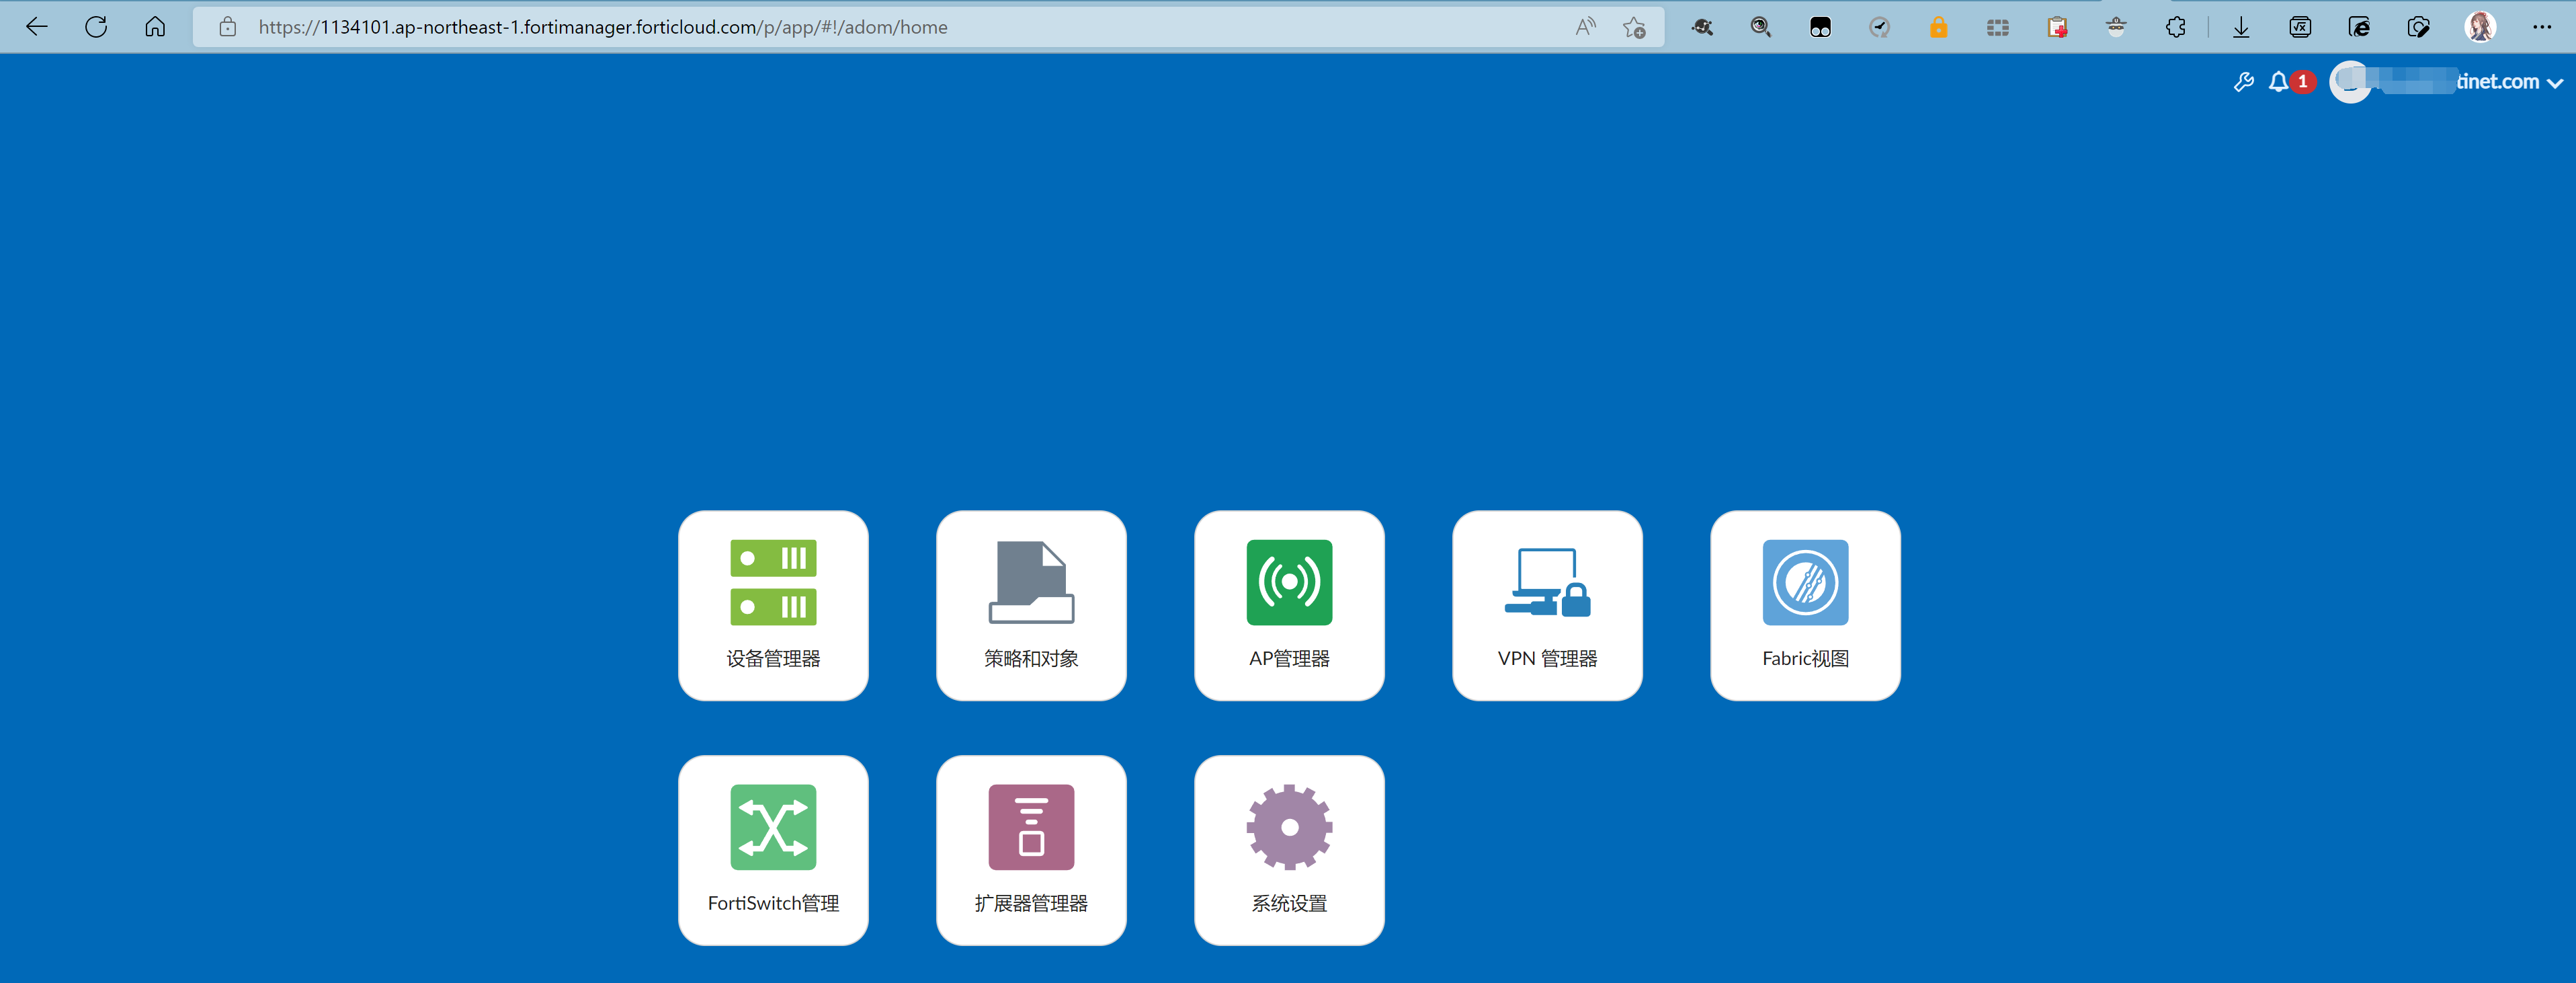
Task: Open the VPN 管理器 tile
Action: pos(1547,605)
